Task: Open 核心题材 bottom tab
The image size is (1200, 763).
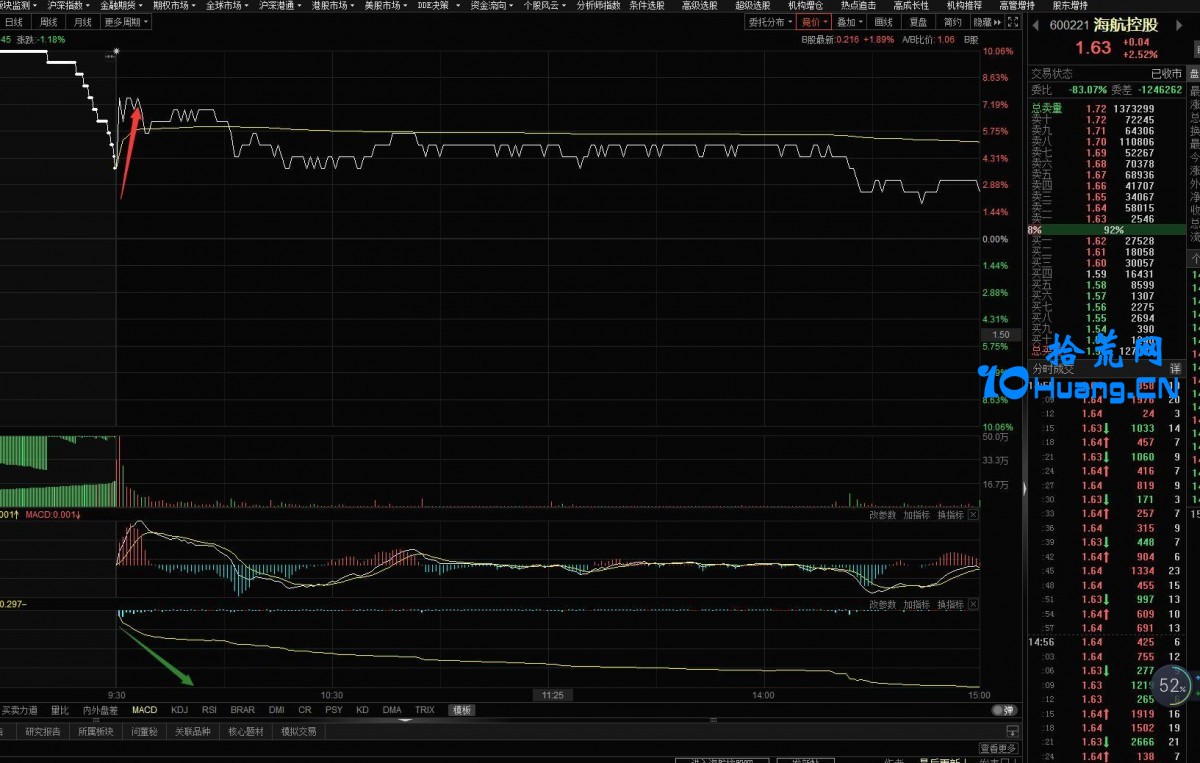Action: 247,732
